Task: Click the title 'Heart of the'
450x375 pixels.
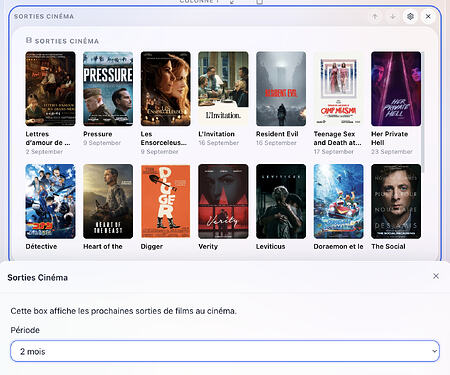Action: [x=103, y=247]
